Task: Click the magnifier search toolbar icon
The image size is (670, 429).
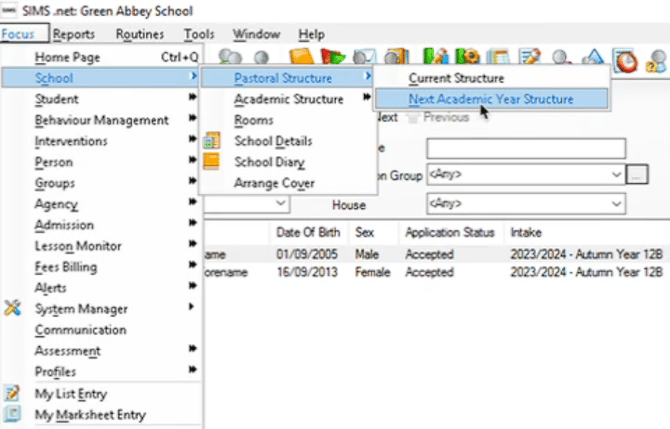Action: click(561, 58)
